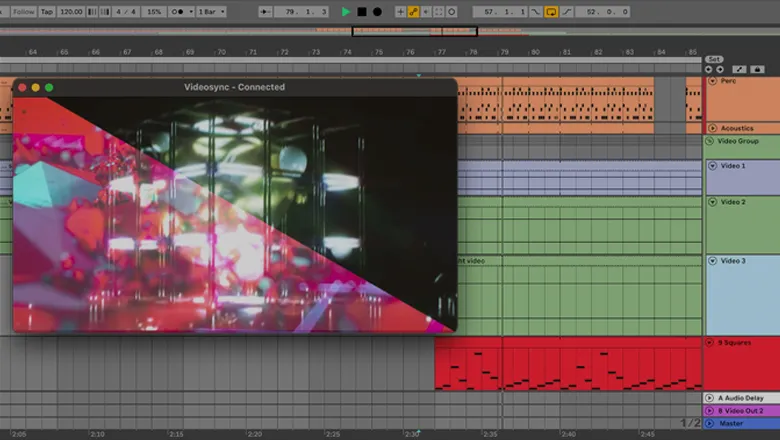The width and height of the screenshot is (780, 440).
Task: Toggle the Follow button
Action: pyautogui.click(x=23, y=11)
